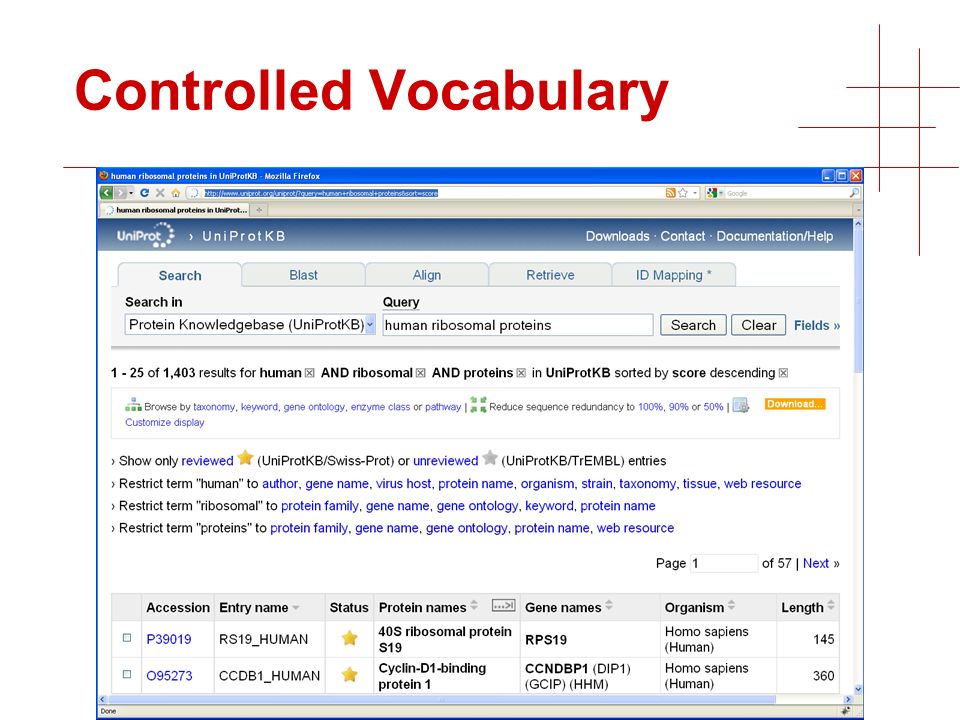Open the history dropdown next to navigation arrows

pyautogui.click(x=131, y=193)
